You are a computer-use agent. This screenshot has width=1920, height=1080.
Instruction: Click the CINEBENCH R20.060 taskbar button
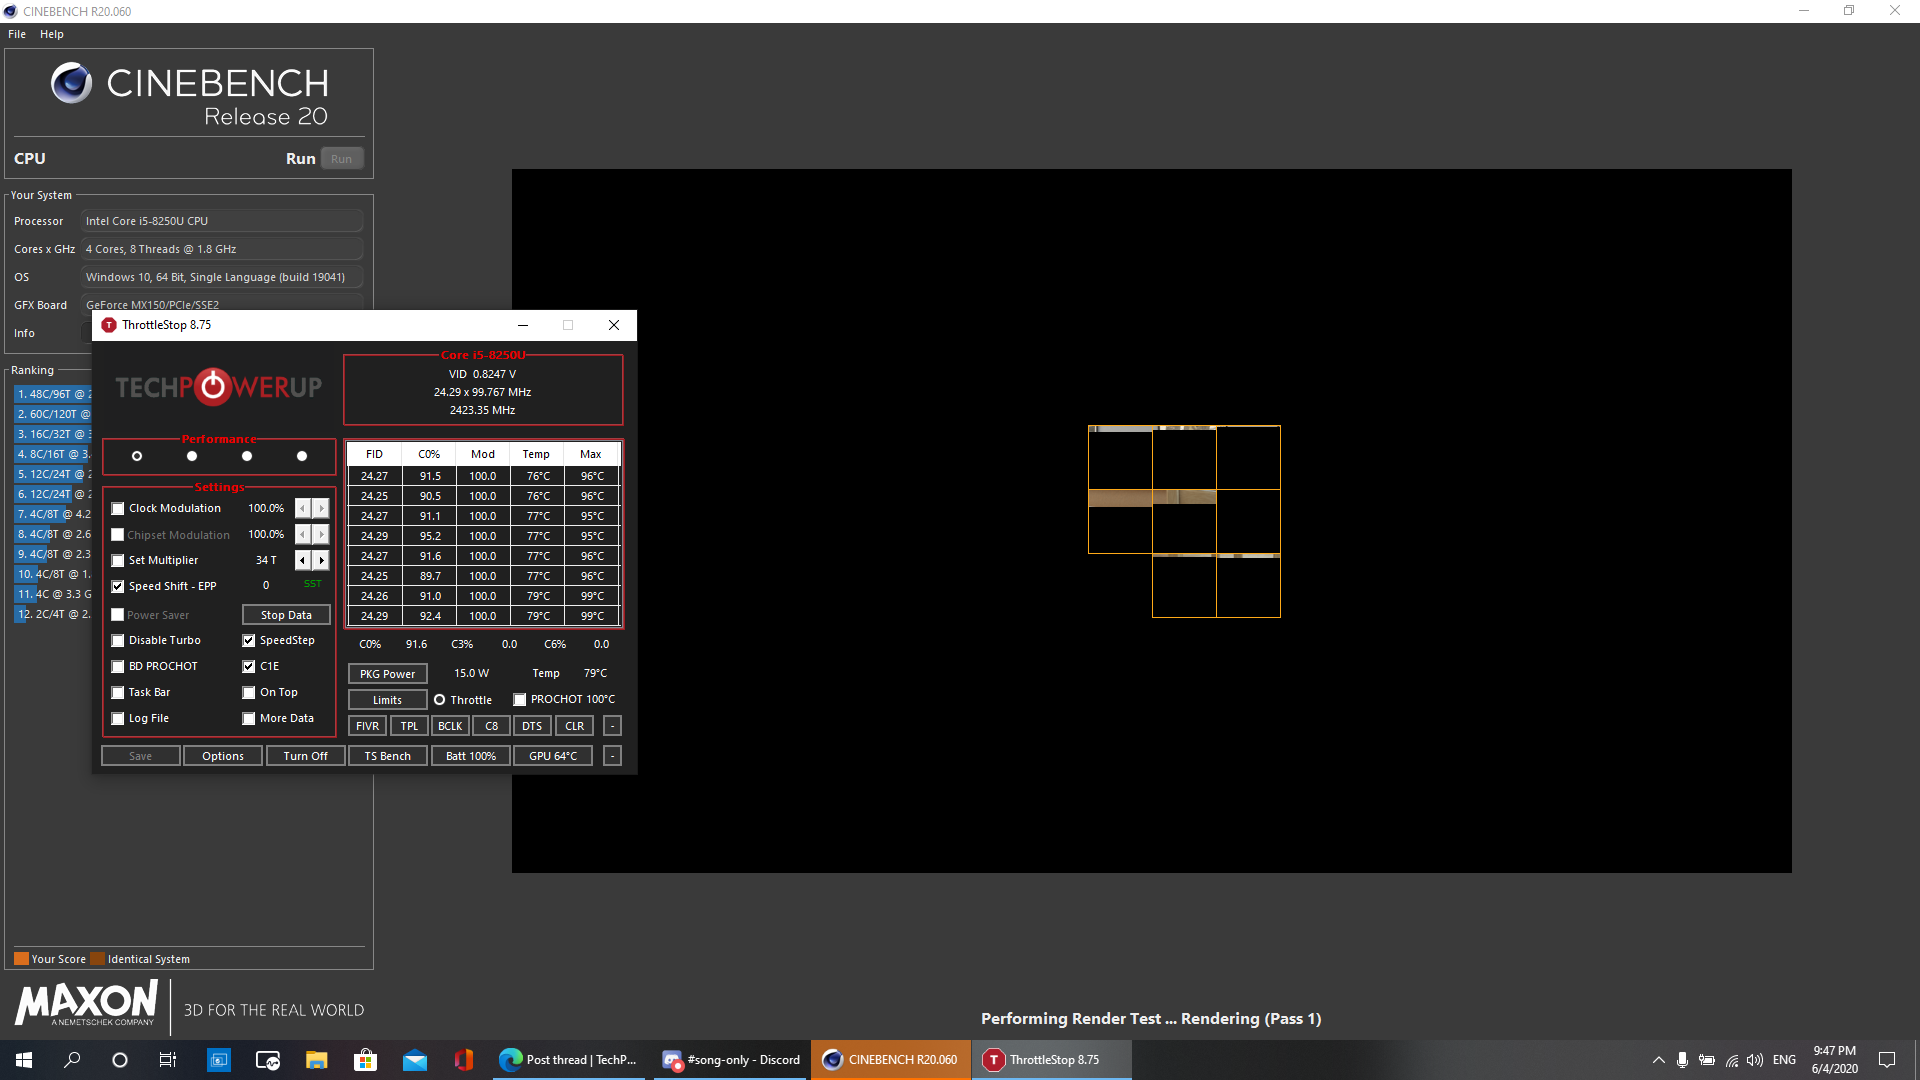pos(891,1060)
